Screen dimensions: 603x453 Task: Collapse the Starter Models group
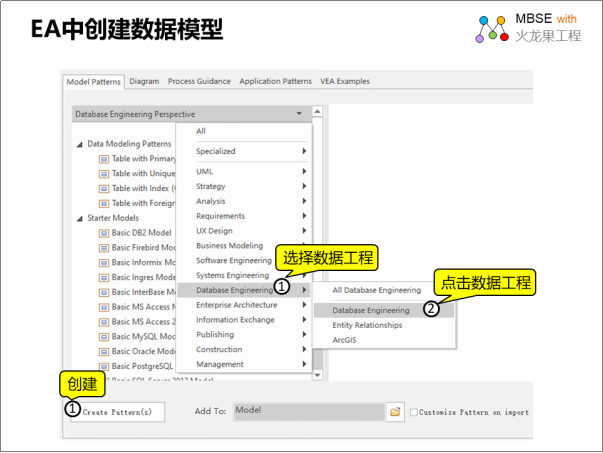[80, 219]
